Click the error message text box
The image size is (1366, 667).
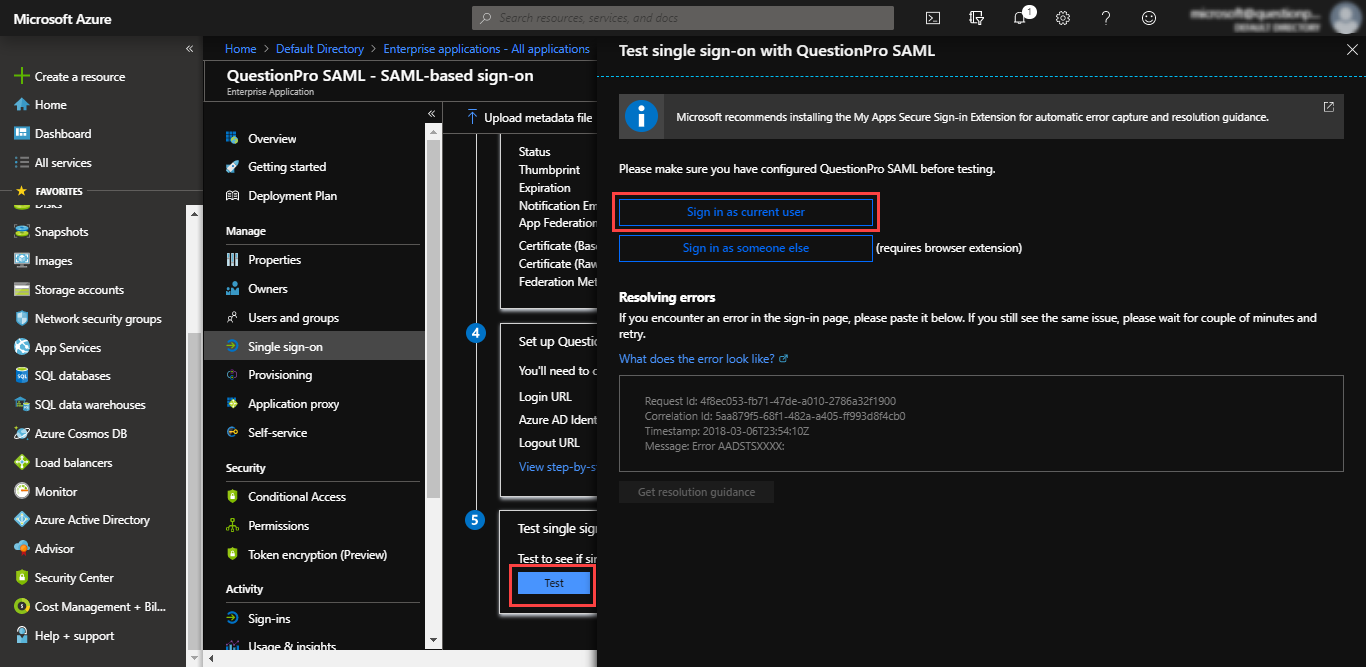[x=980, y=423]
